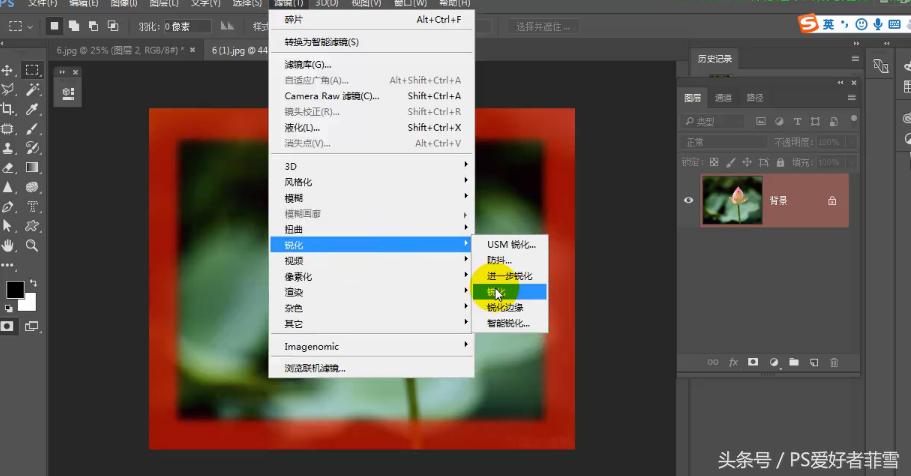This screenshot has width=911, height=476.
Task: Hide the 背景 layer via eye icon
Action: (x=688, y=201)
